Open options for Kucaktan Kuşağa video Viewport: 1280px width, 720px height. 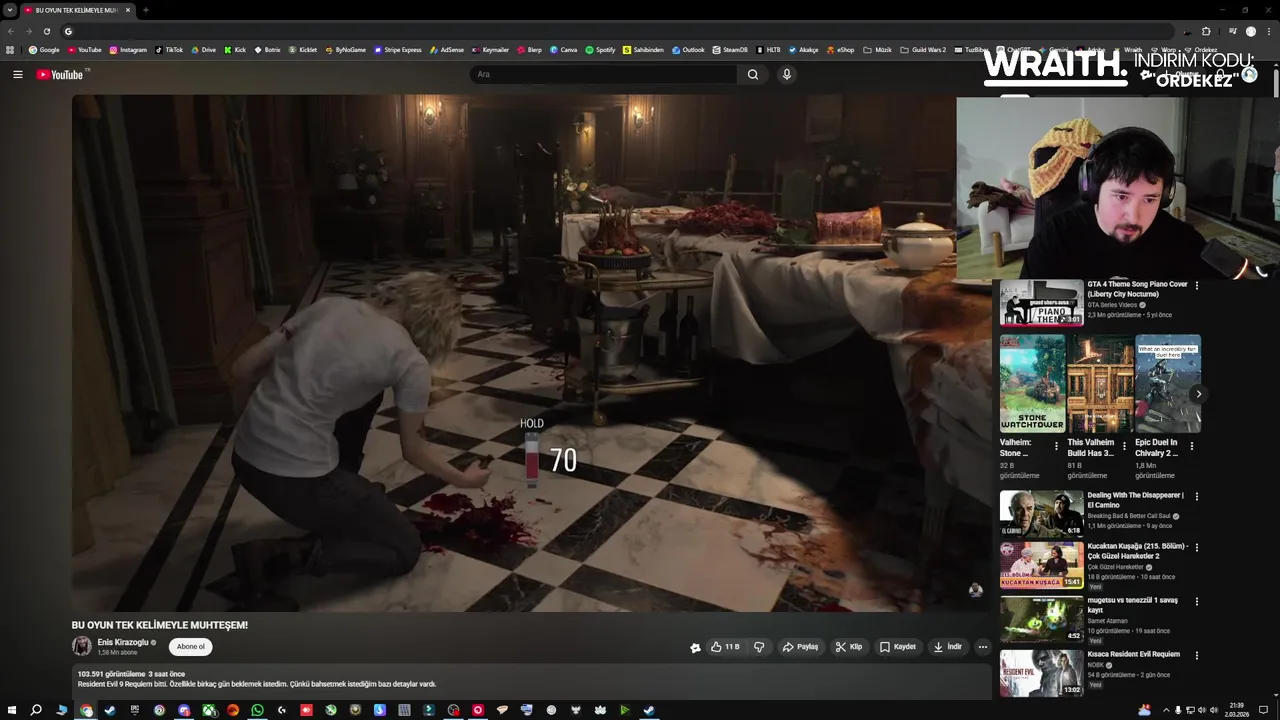(x=1197, y=548)
